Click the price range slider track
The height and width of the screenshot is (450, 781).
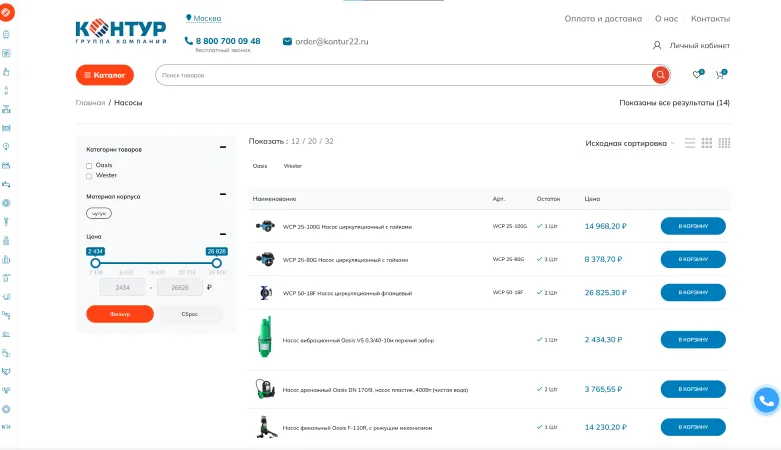click(x=156, y=263)
